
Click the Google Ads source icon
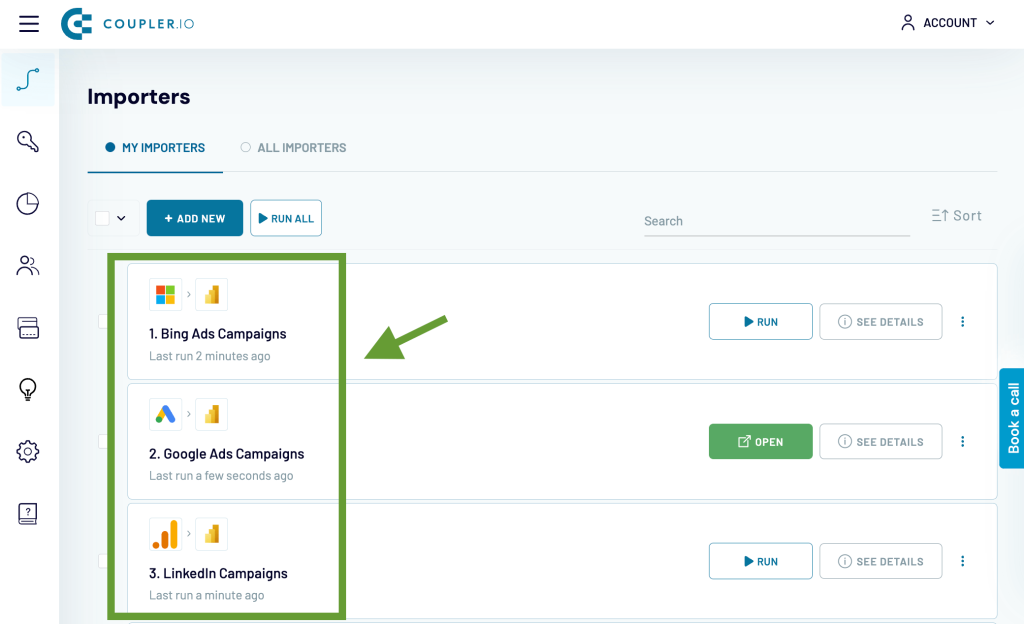(x=165, y=414)
